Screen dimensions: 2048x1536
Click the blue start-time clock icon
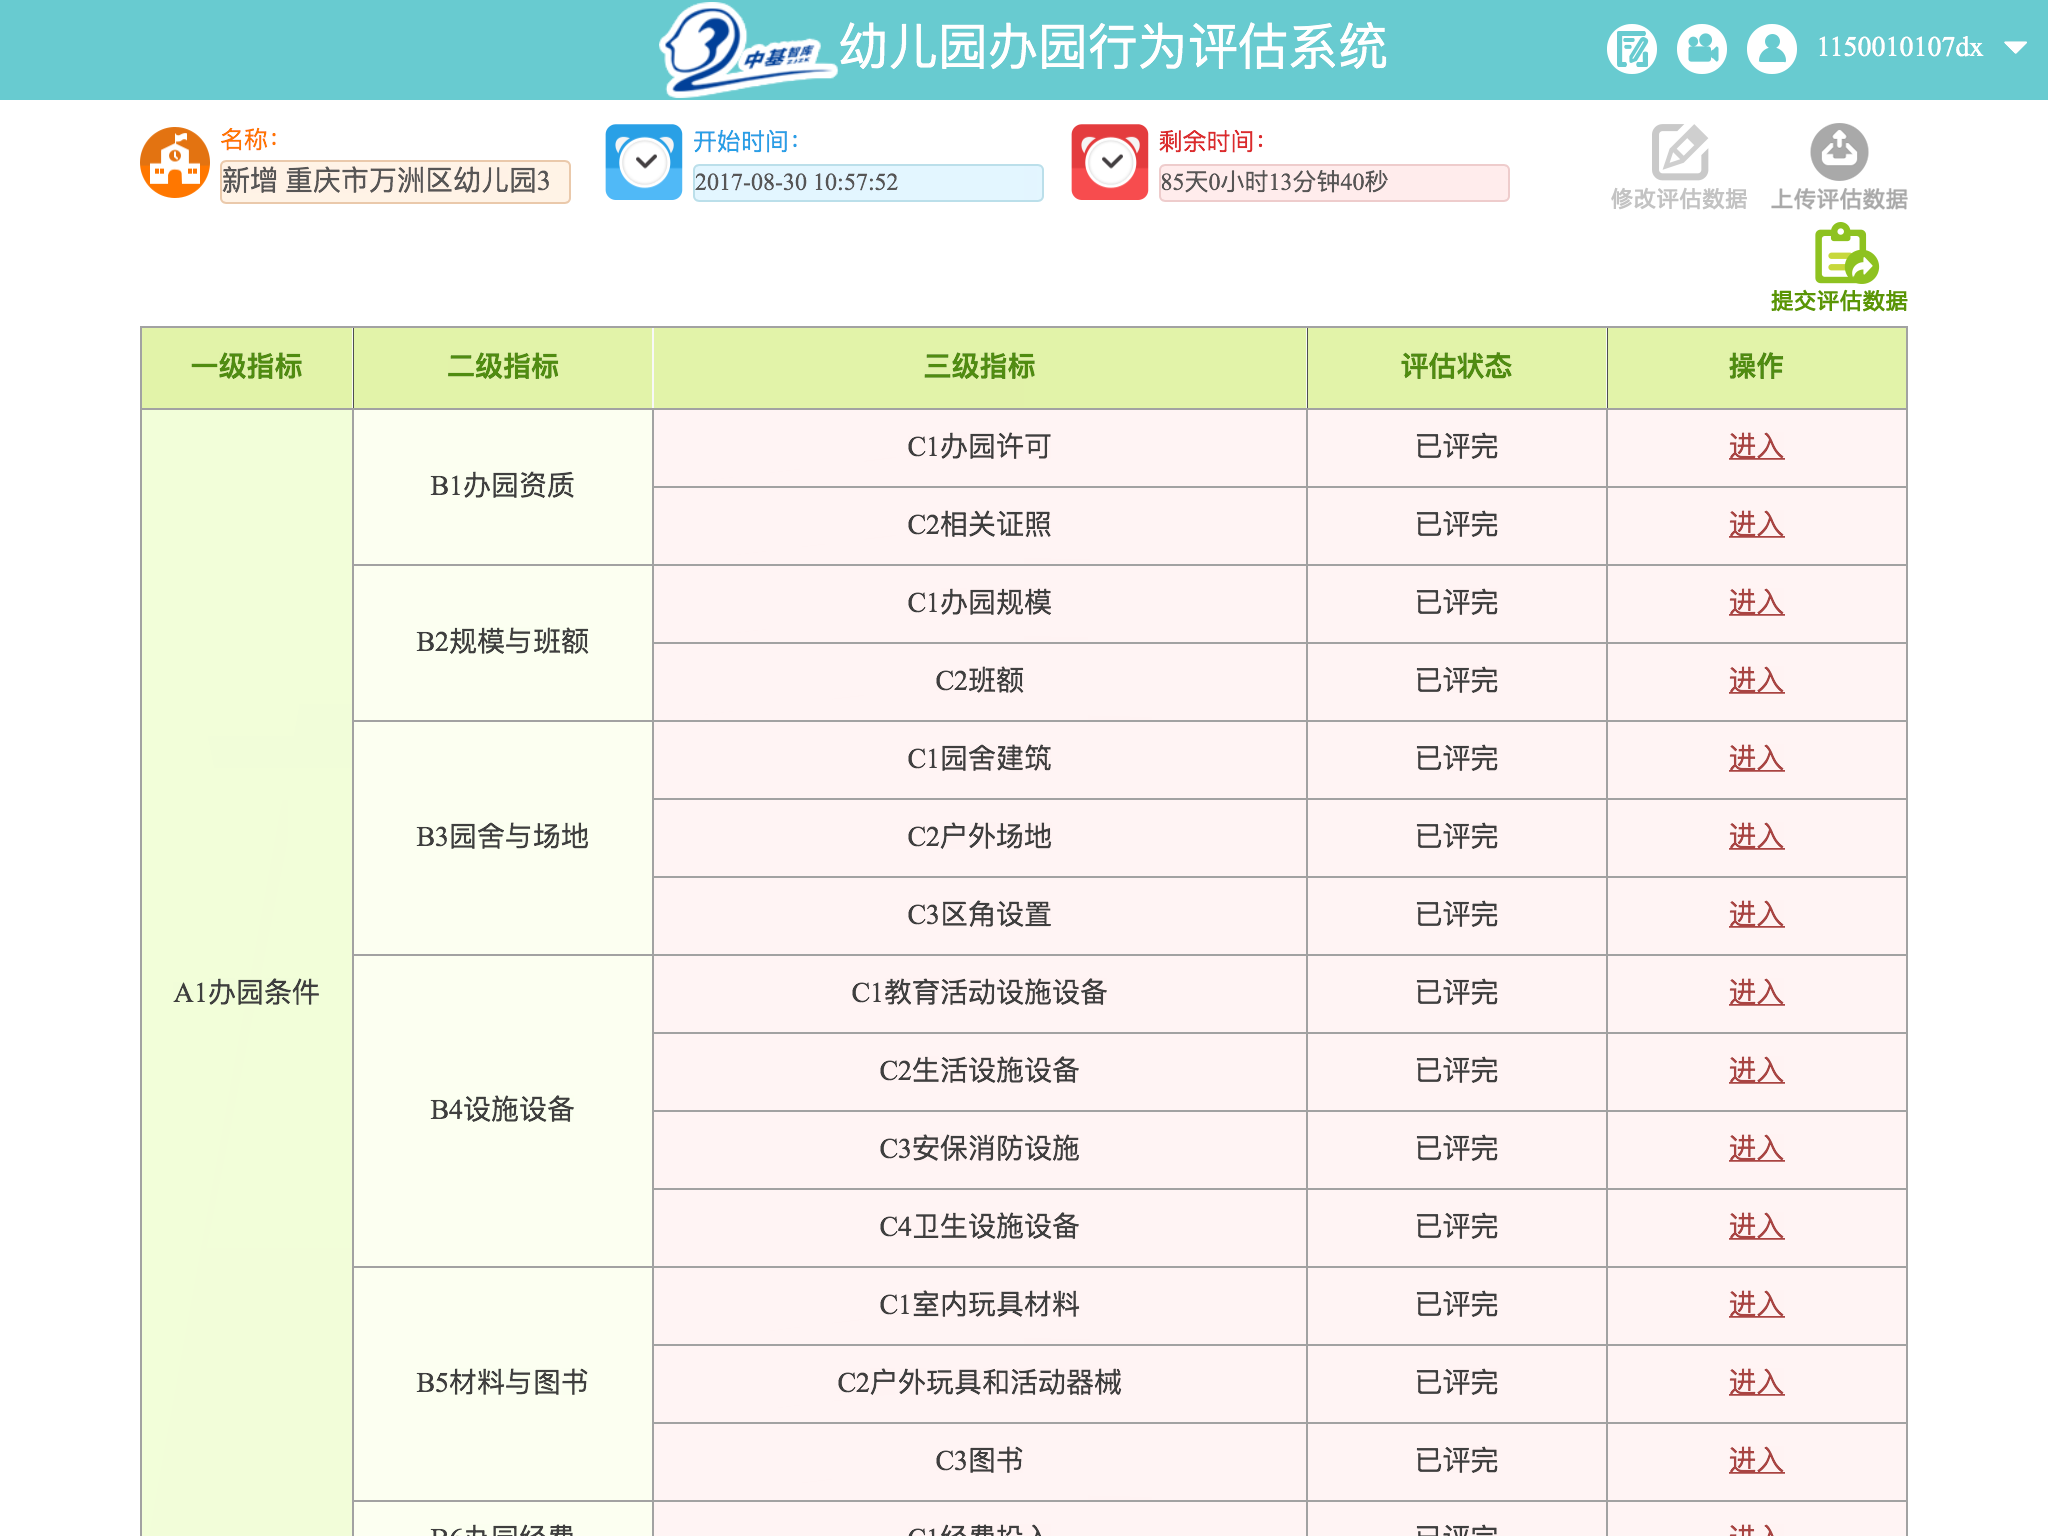(644, 162)
